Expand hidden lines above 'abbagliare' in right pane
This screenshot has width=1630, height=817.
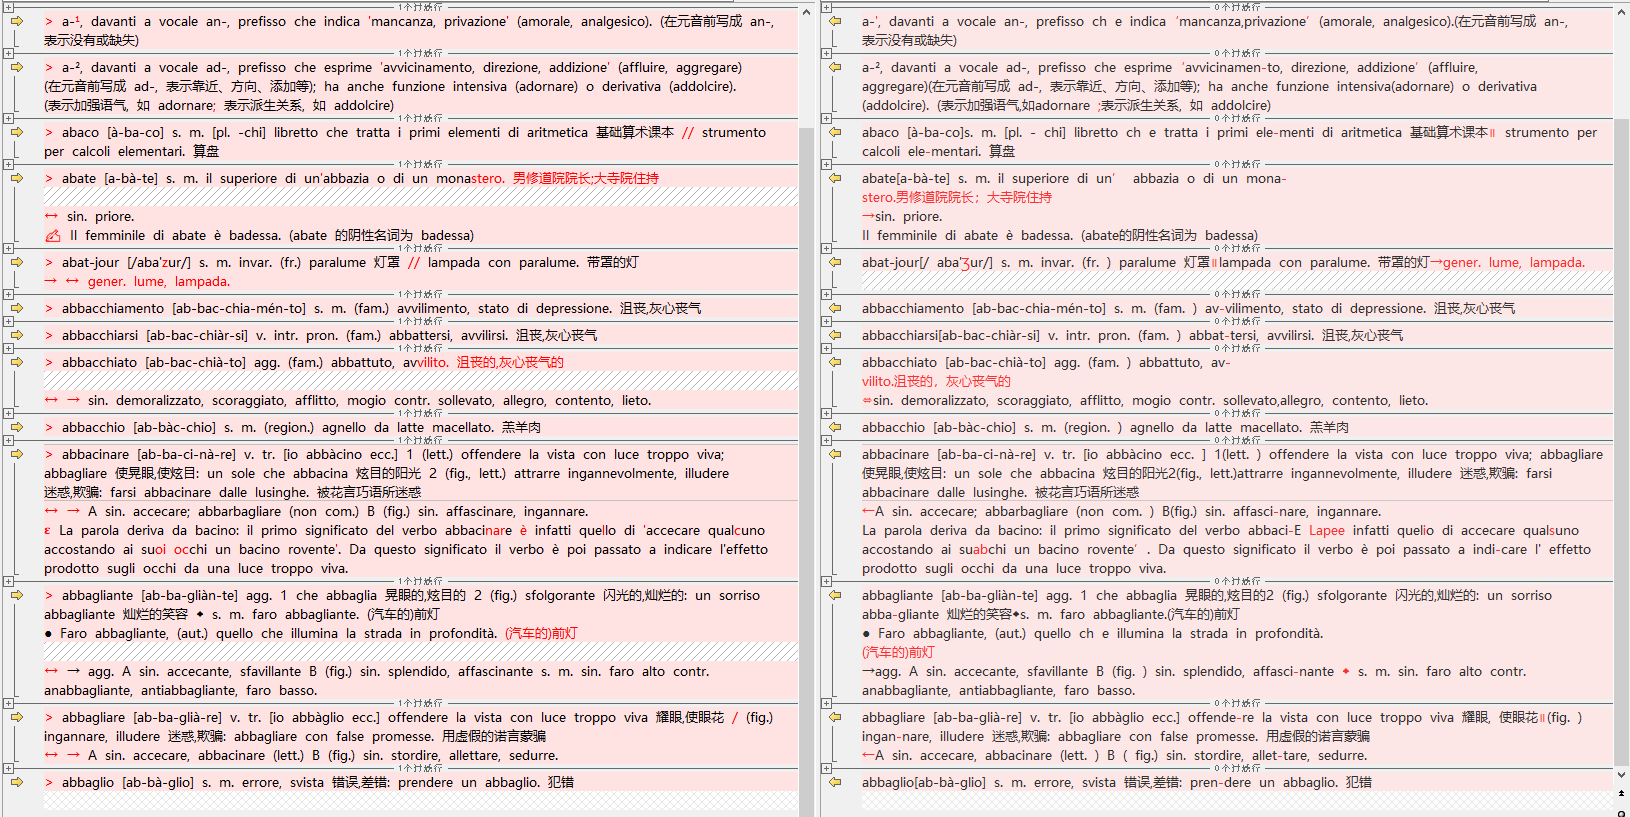[826, 703]
